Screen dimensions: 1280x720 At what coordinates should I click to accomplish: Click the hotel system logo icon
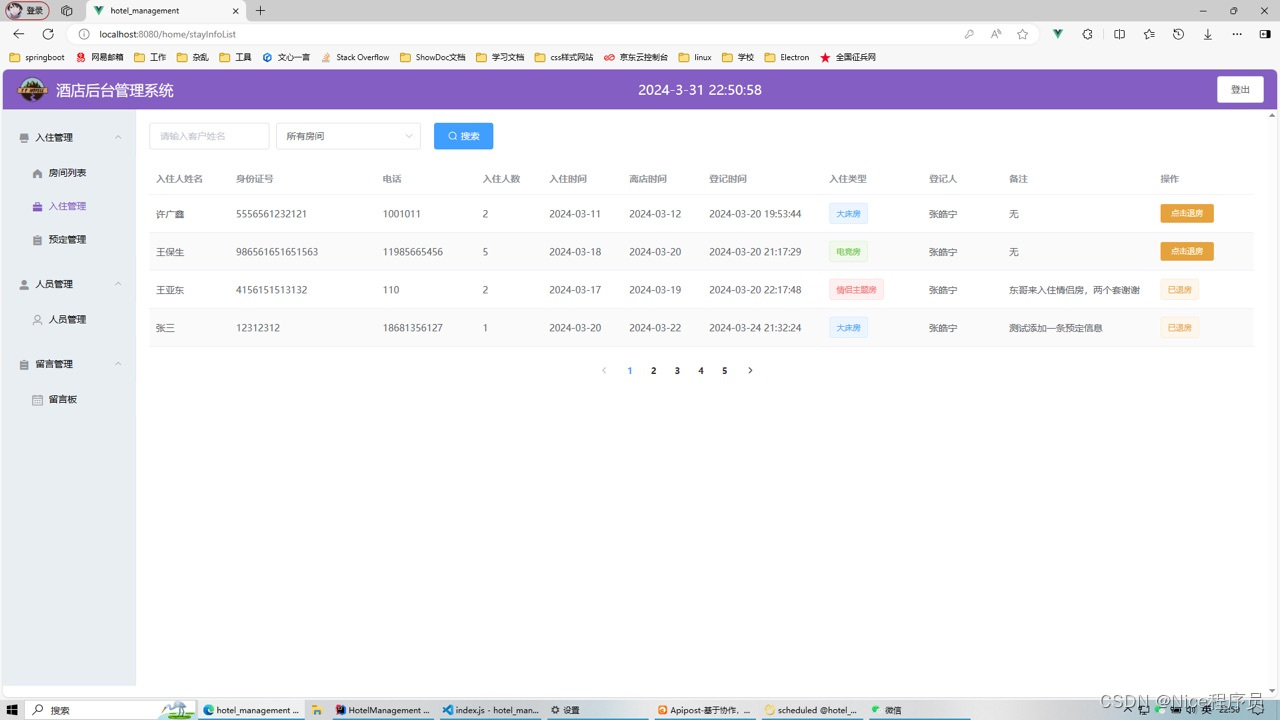click(33, 90)
